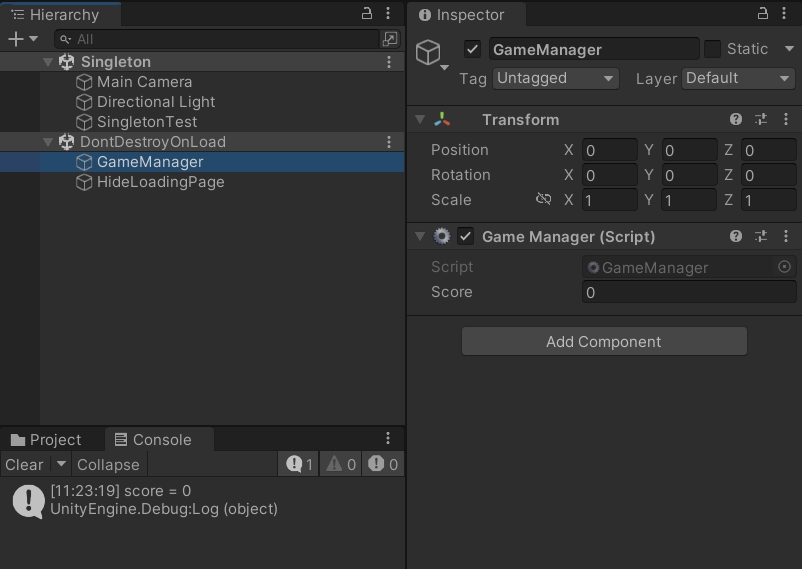Enable the Static checkbox
Screen dimensions: 802x569
[x=712, y=49]
